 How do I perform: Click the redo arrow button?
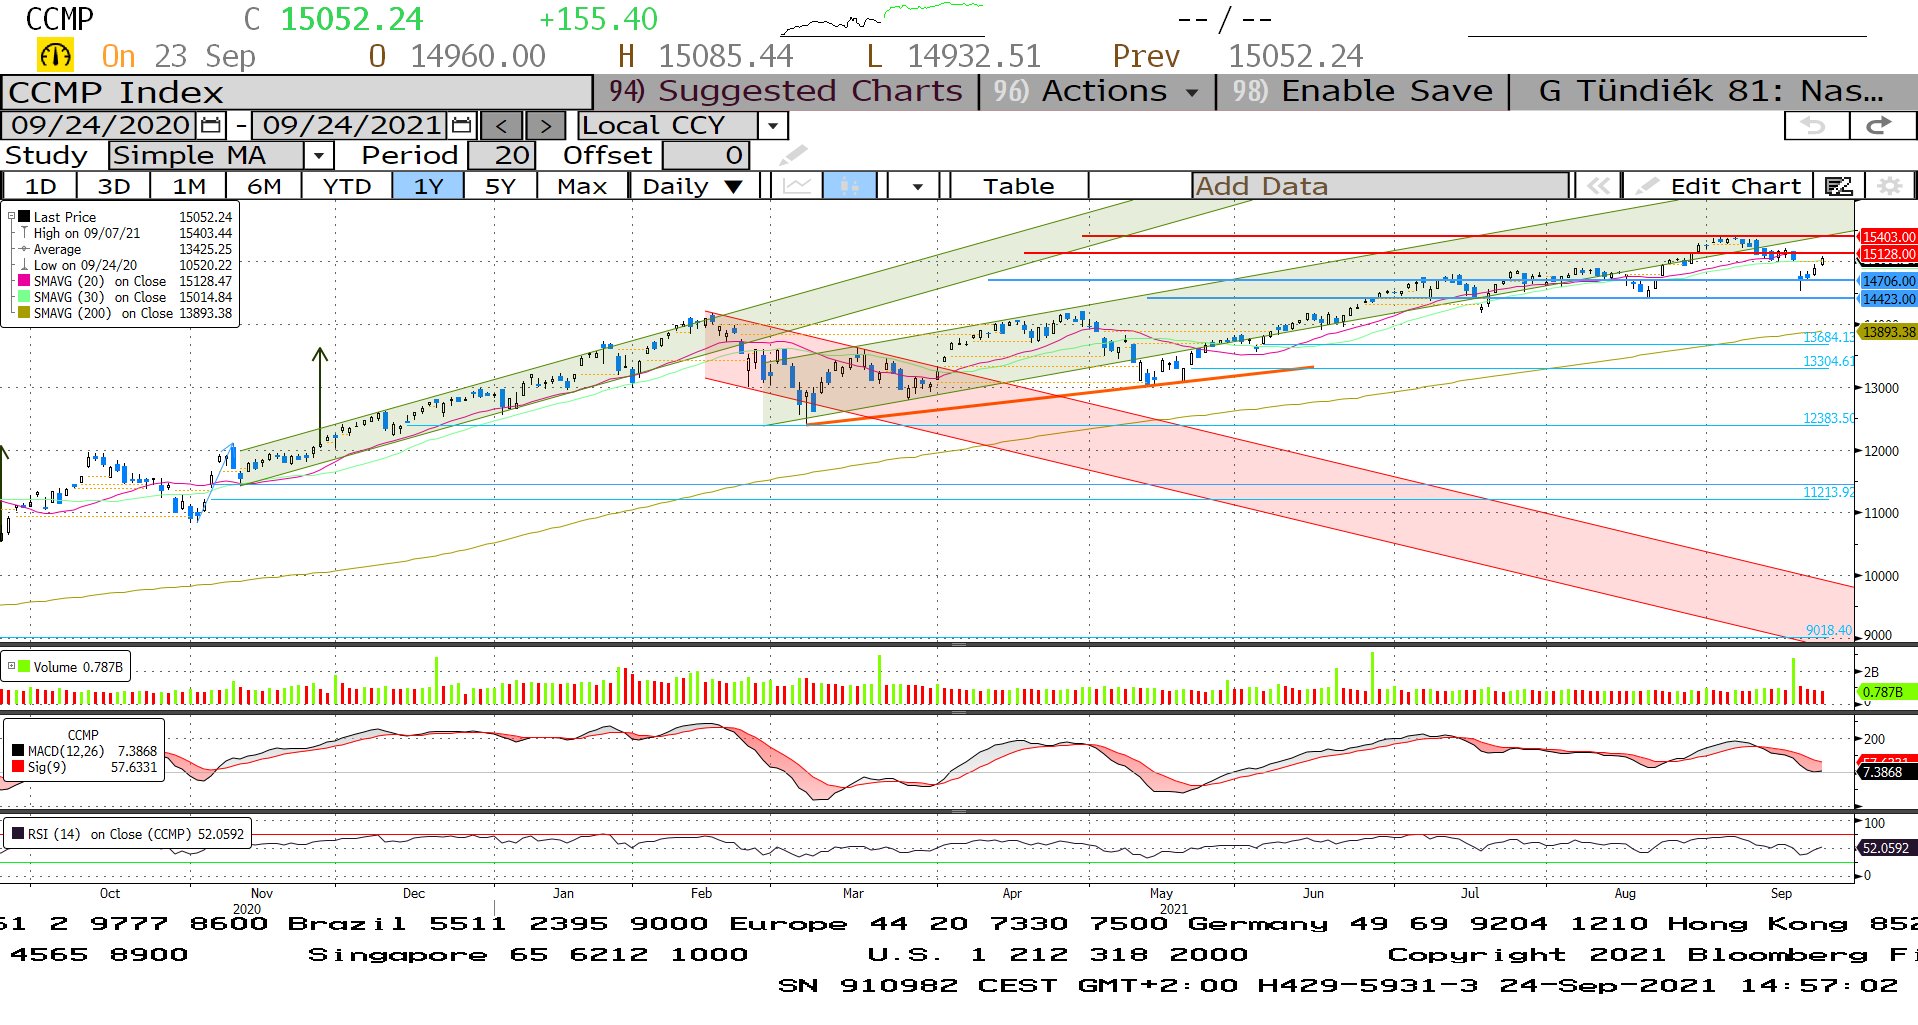click(1881, 125)
